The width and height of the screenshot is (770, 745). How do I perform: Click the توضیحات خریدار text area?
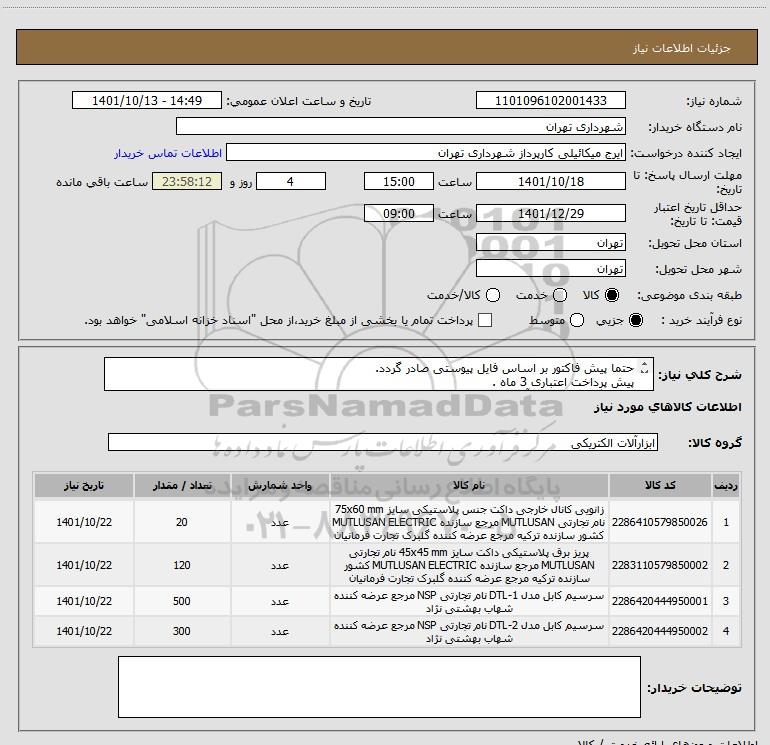379,687
